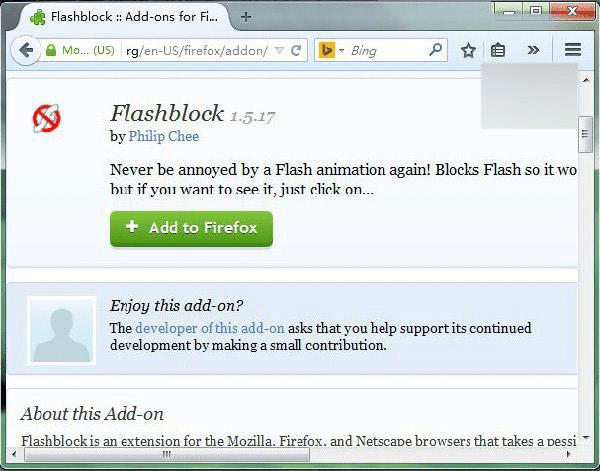Follow the developer of this add-on link
This screenshot has height=471, width=600.
210,328
